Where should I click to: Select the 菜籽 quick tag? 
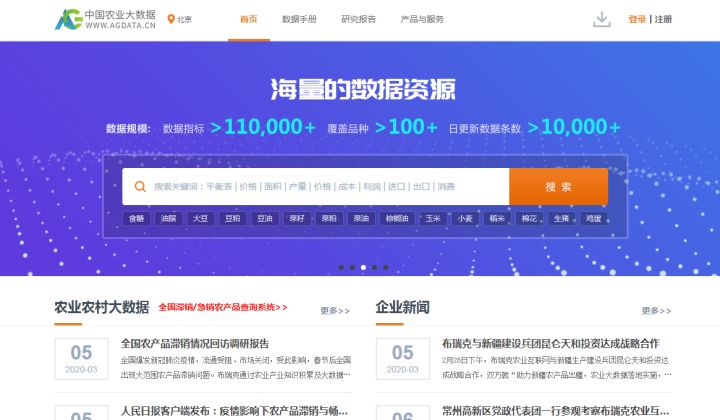pyautogui.click(x=297, y=218)
